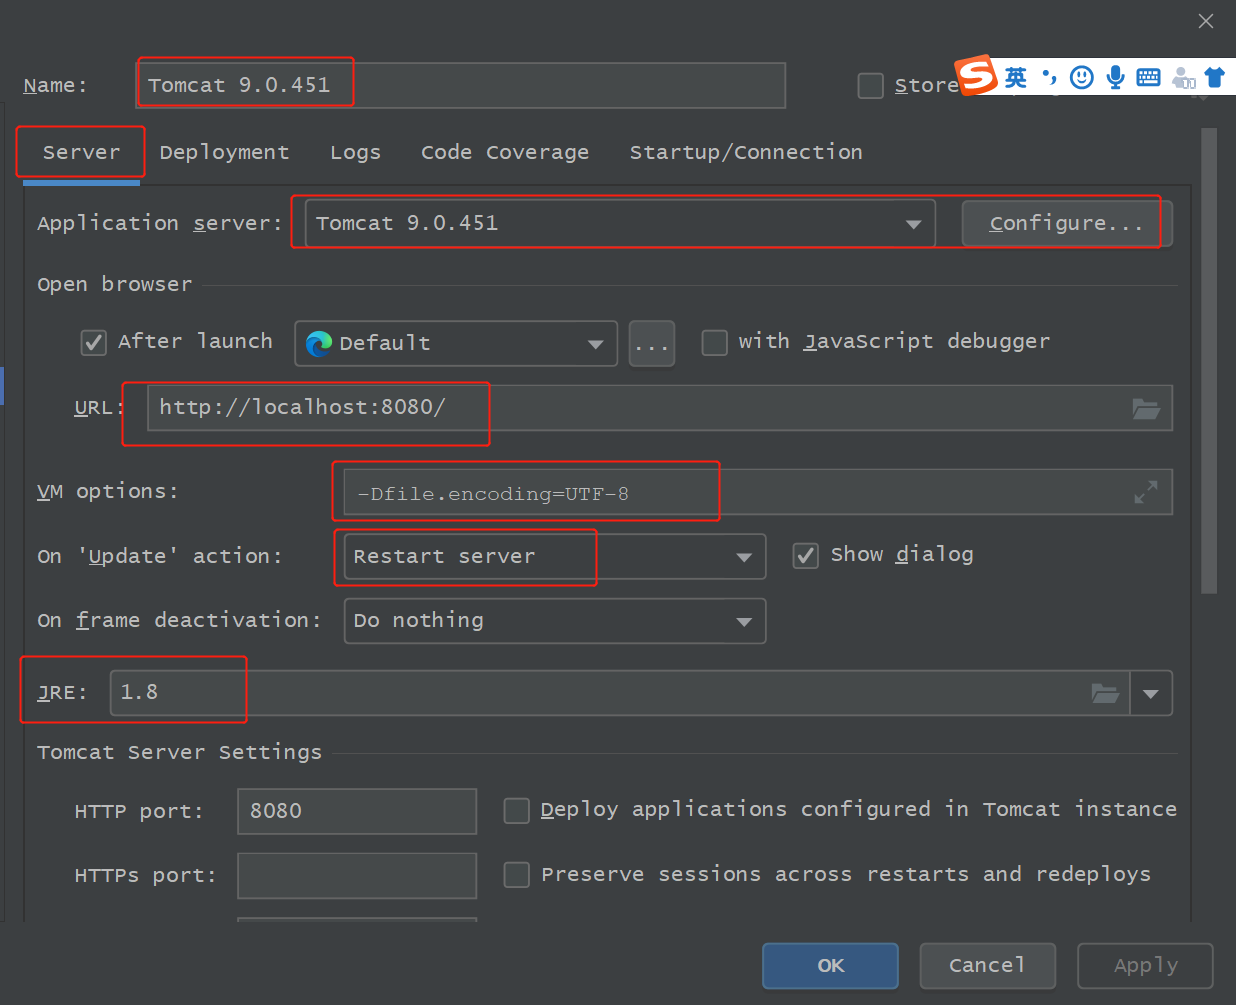This screenshot has height=1005, width=1236.
Task: Click the HTTP port input field
Action: click(356, 811)
